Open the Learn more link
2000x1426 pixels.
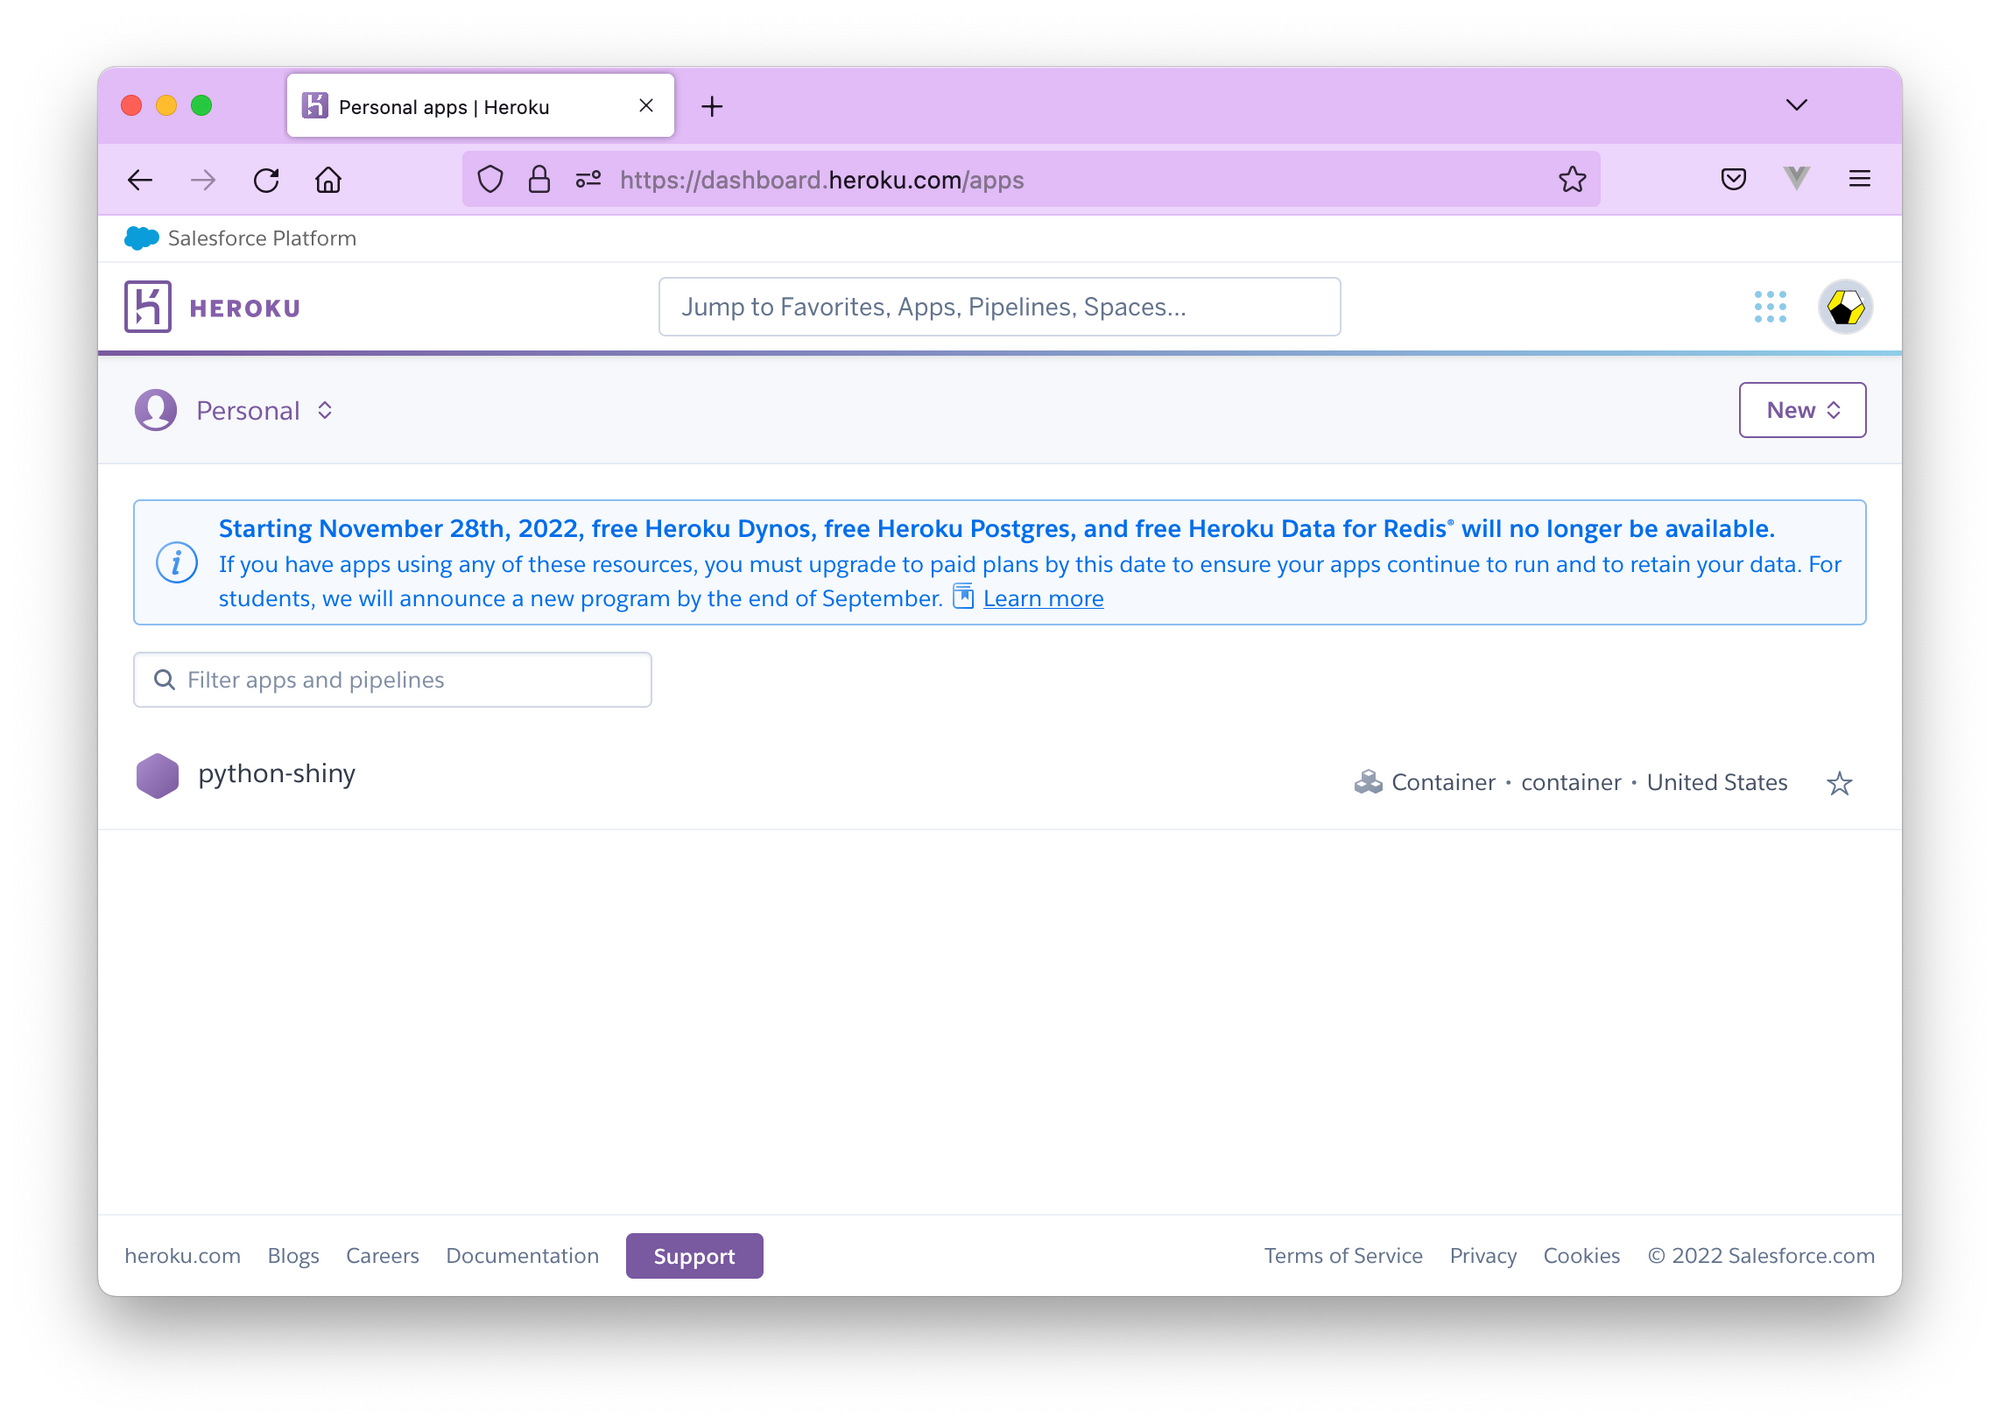(x=1043, y=598)
